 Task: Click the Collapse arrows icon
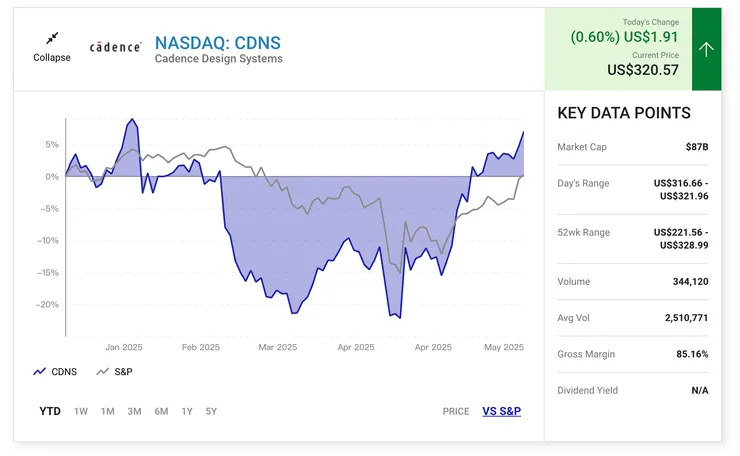click(x=52, y=38)
